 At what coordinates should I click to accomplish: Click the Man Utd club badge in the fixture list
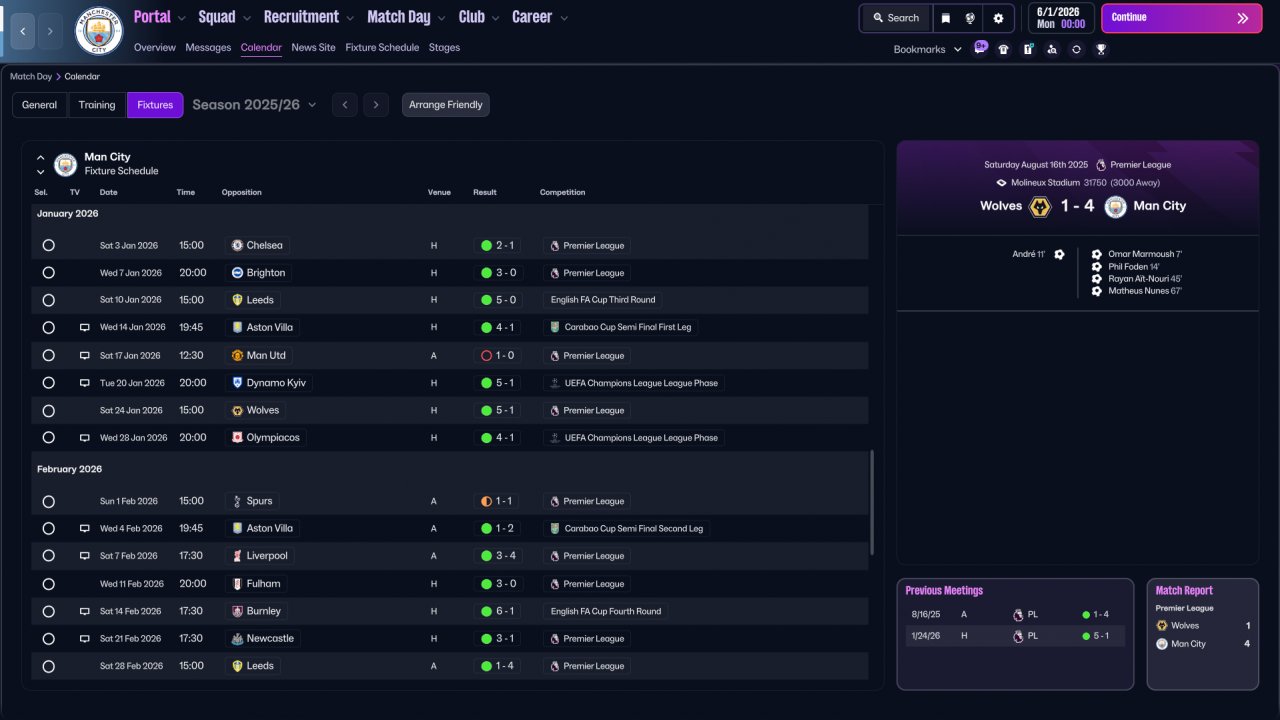(x=237, y=355)
